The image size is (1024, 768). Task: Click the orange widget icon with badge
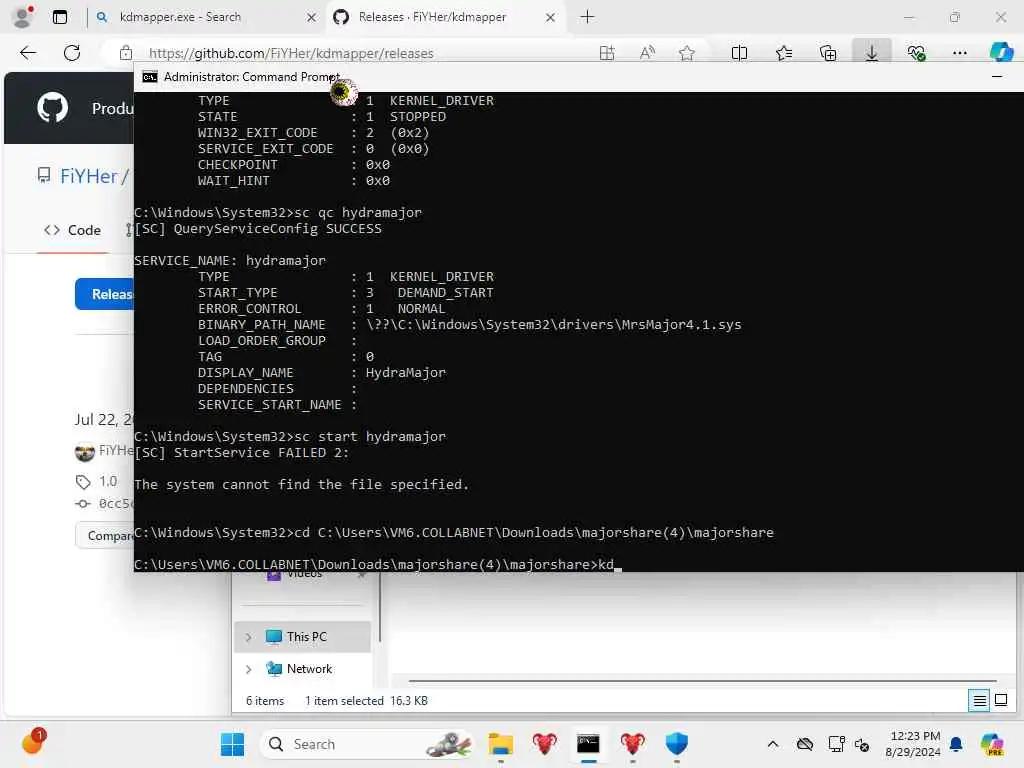point(33,742)
